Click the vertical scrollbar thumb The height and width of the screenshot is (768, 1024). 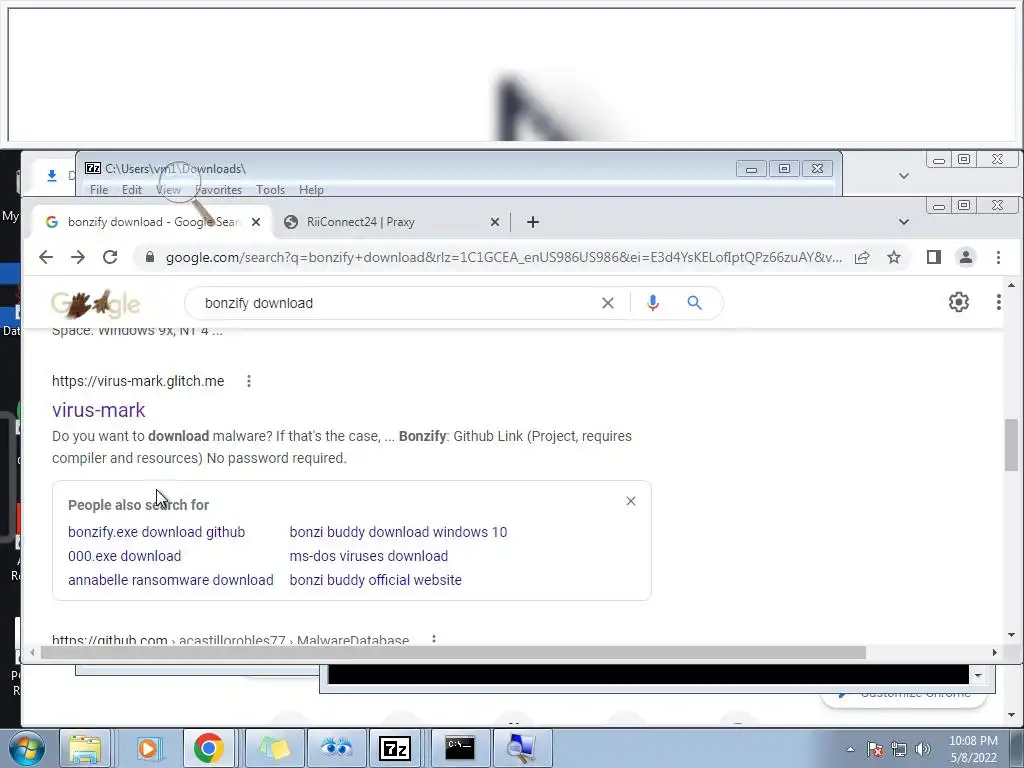pos(1012,444)
